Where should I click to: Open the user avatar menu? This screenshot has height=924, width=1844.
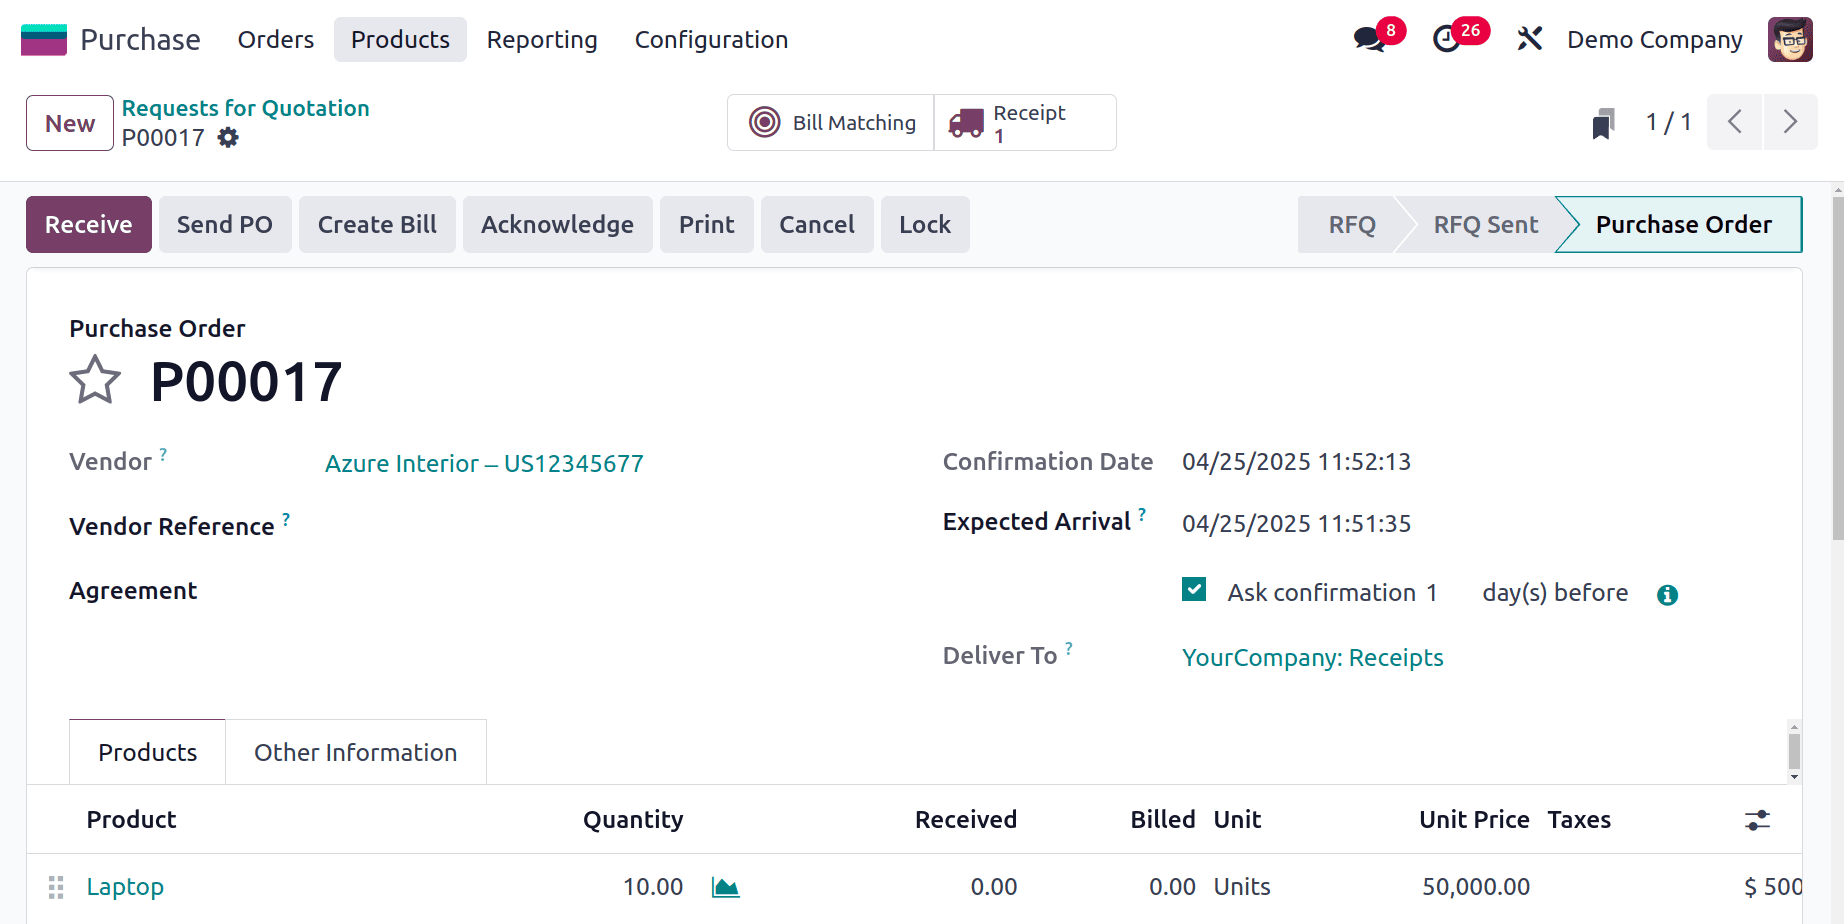(1790, 40)
